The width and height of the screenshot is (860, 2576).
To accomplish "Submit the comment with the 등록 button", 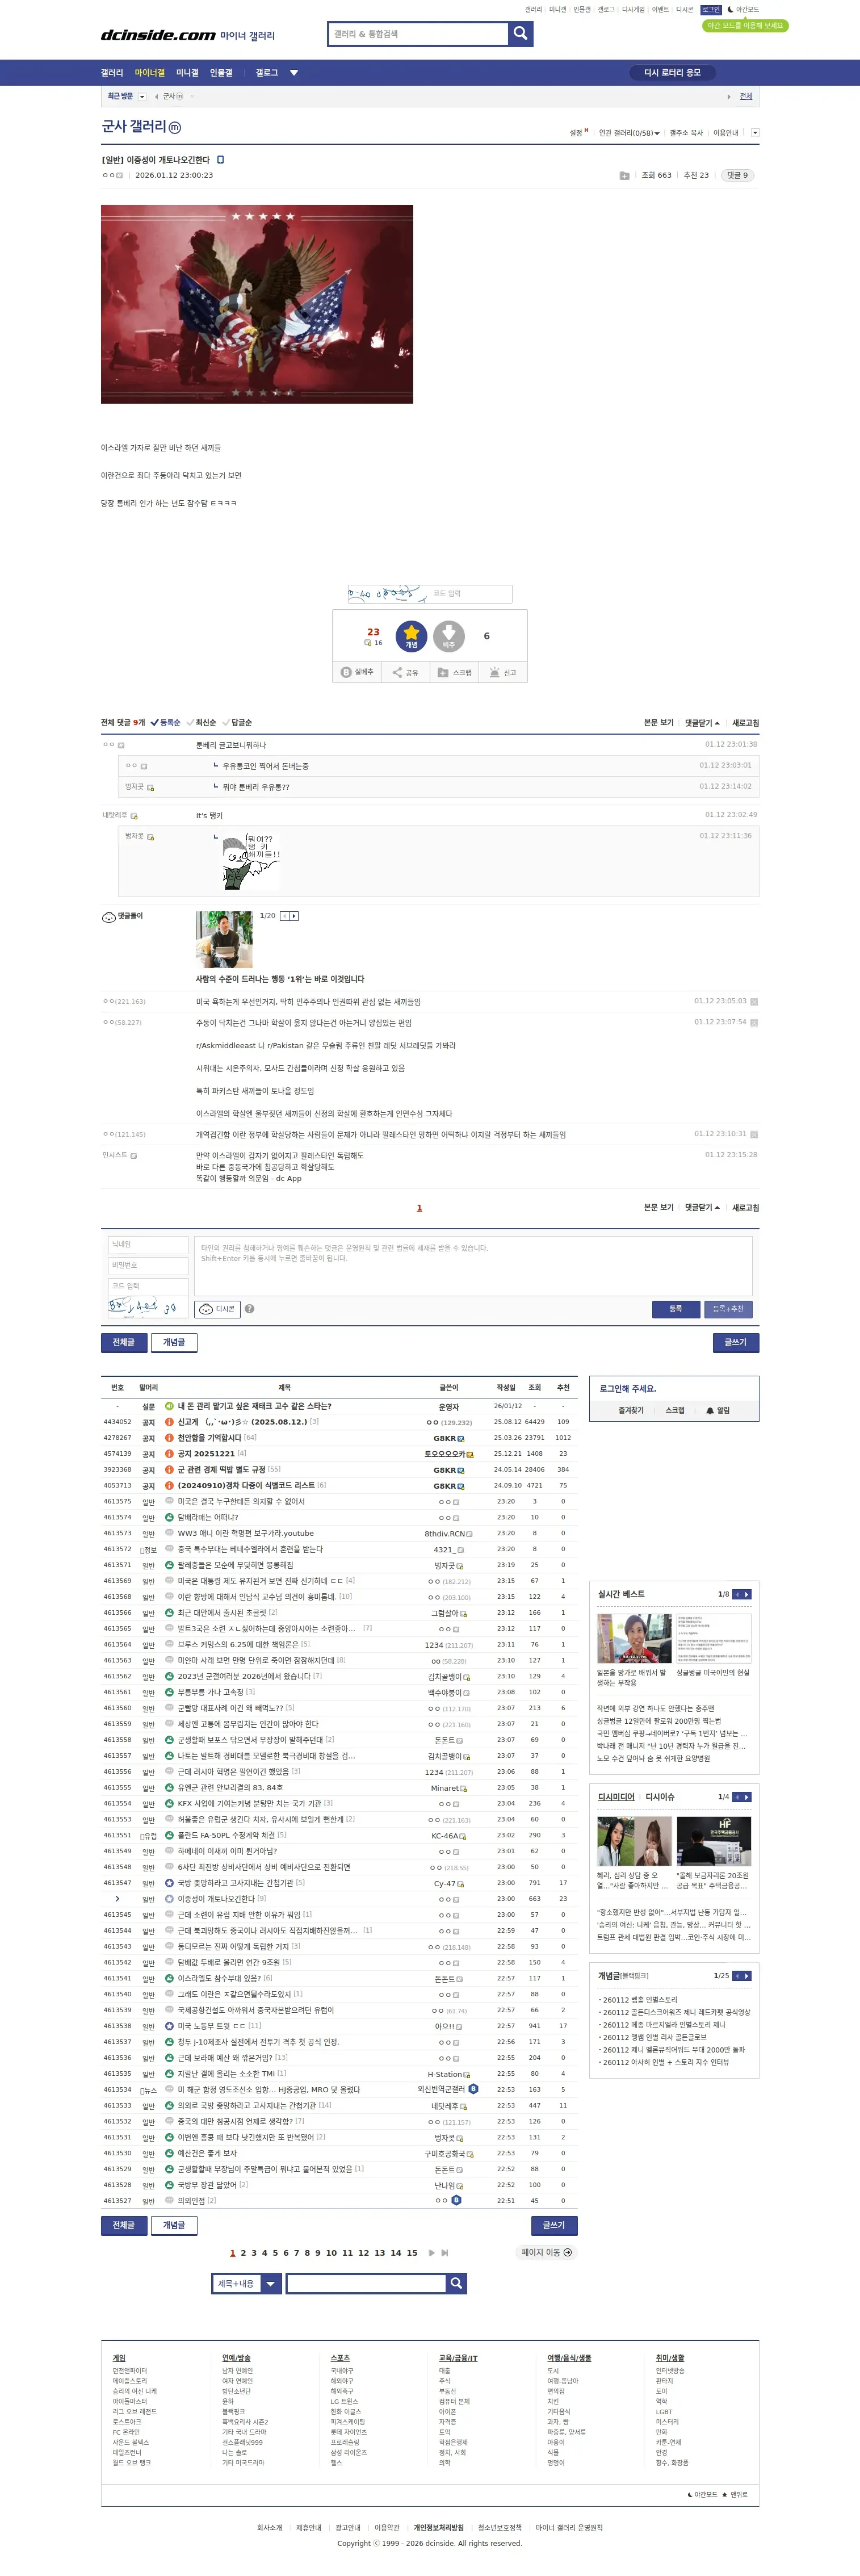I will click(x=676, y=1309).
